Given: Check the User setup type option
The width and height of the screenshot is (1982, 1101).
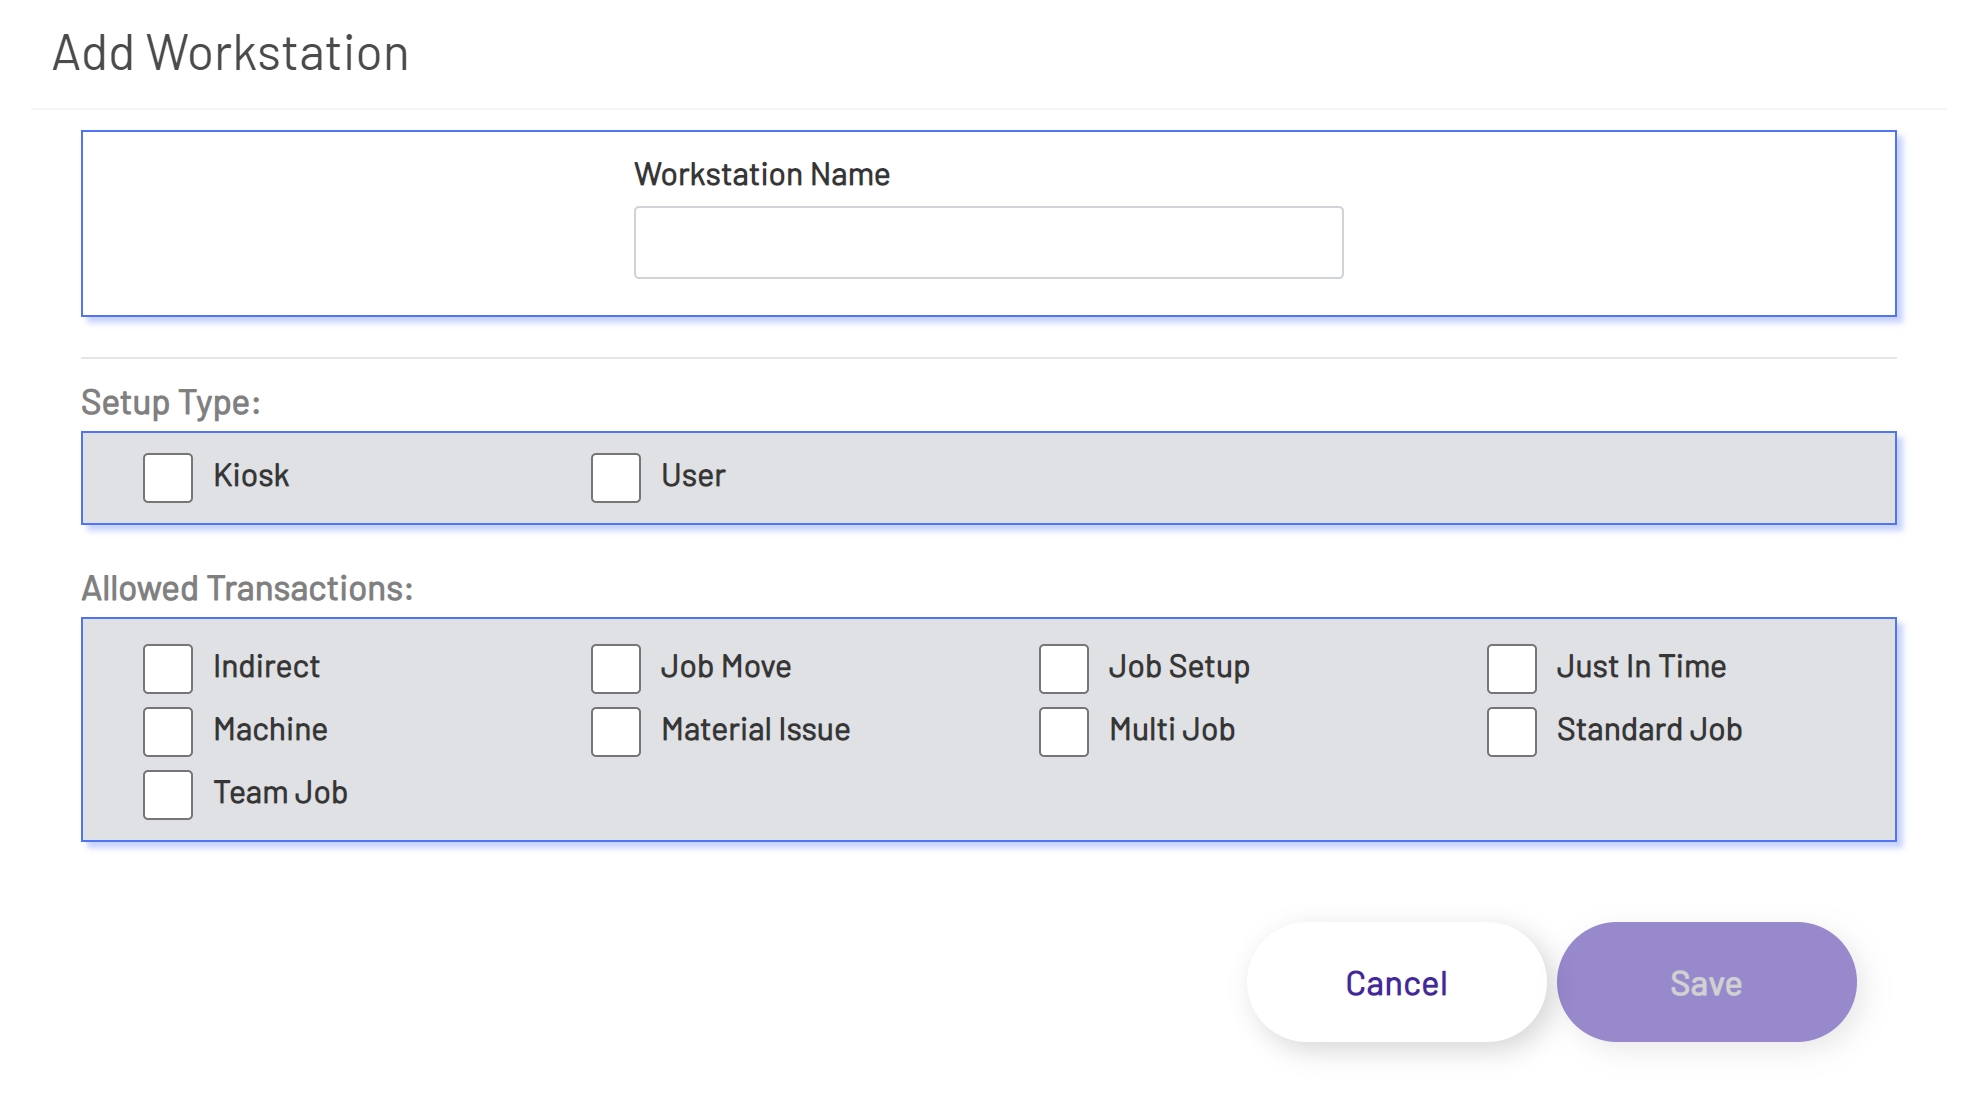Looking at the screenshot, I should (x=614, y=478).
